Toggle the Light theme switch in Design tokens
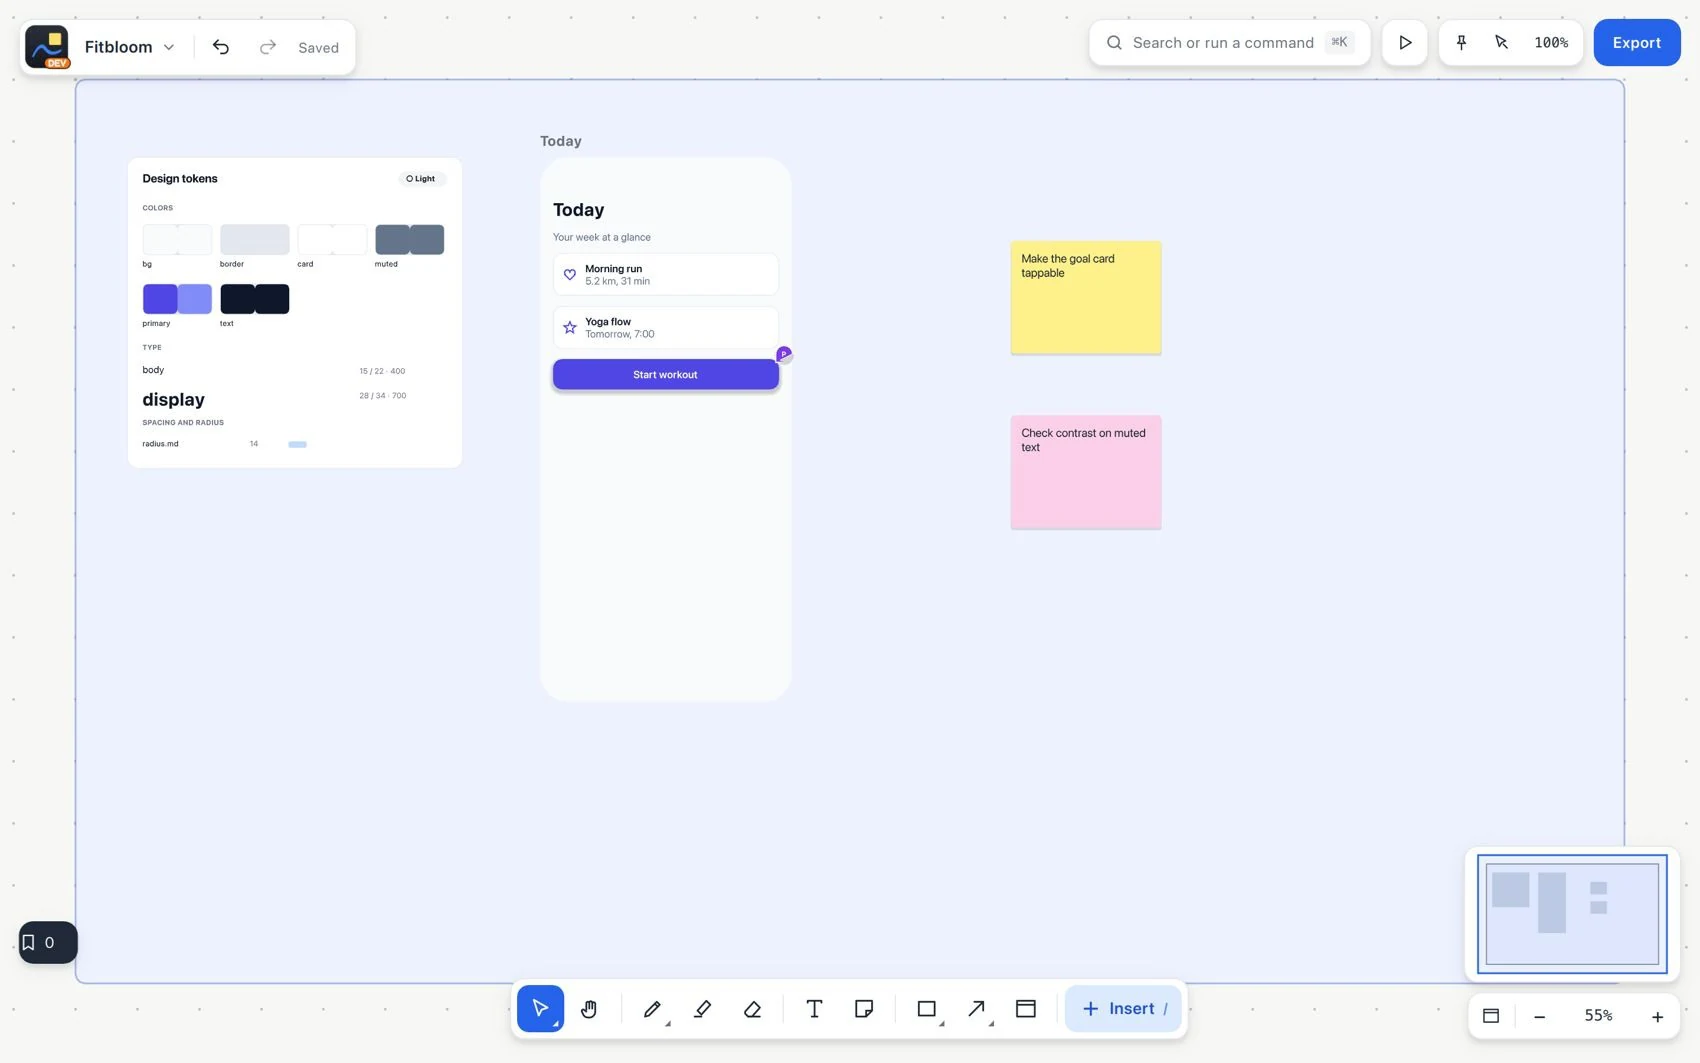The height and width of the screenshot is (1063, 1700). (421, 179)
